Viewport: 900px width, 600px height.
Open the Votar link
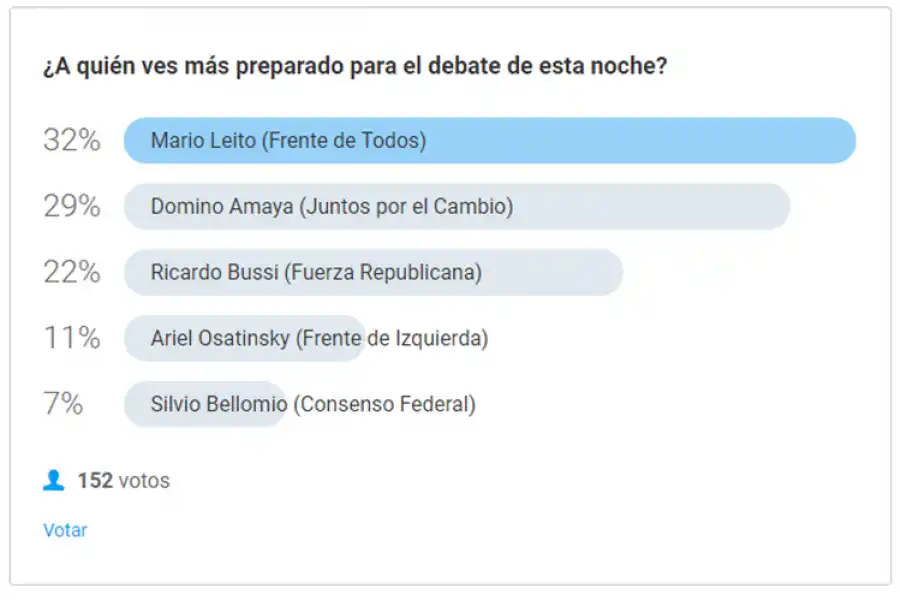(x=65, y=530)
